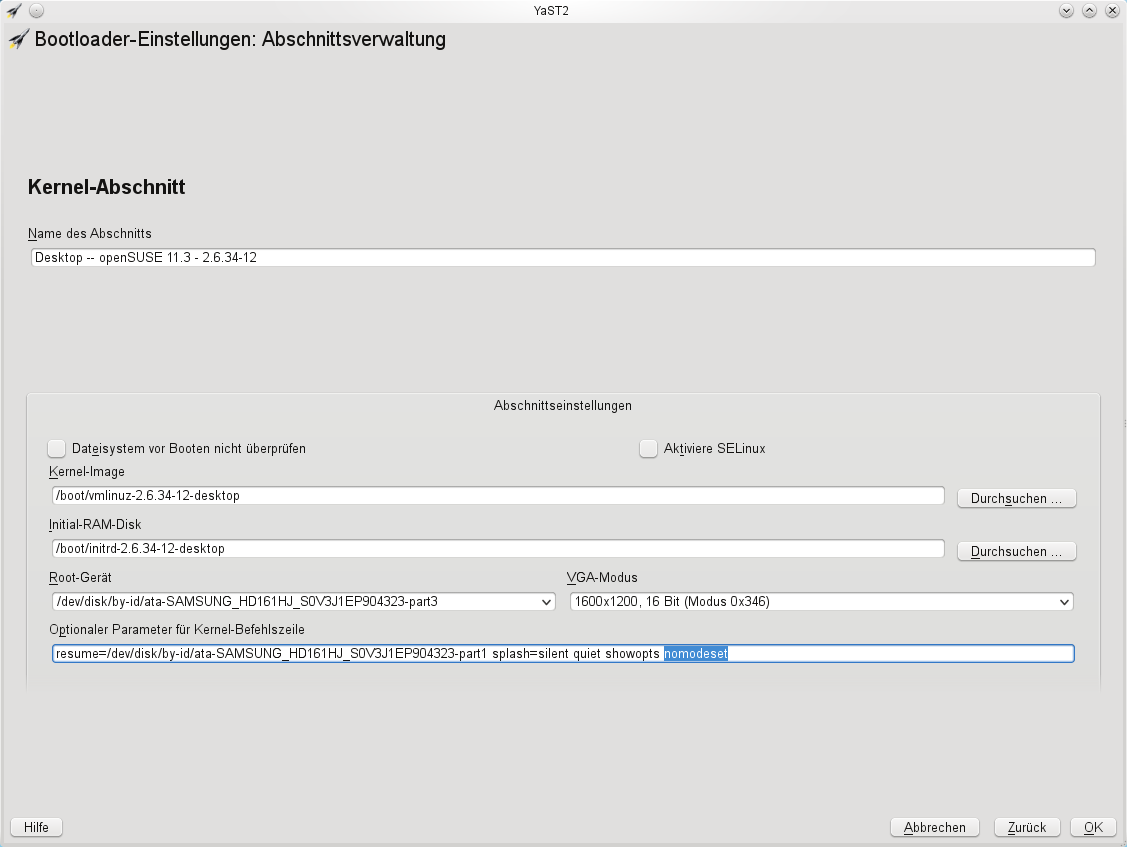Expand the Root-Gerät list via its arrow

click(546, 601)
